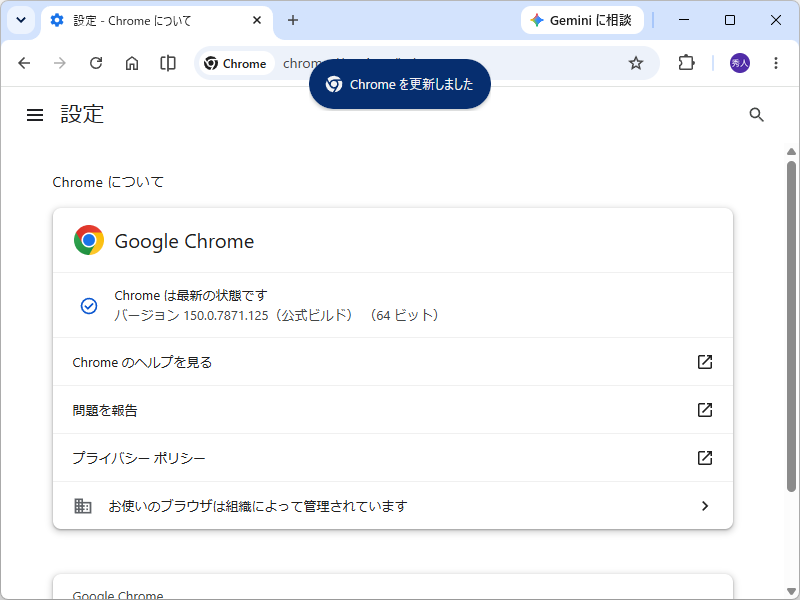Screen dimensions: 800x600
Task: Click the '設定' page title
Action: [x=82, y=114]
